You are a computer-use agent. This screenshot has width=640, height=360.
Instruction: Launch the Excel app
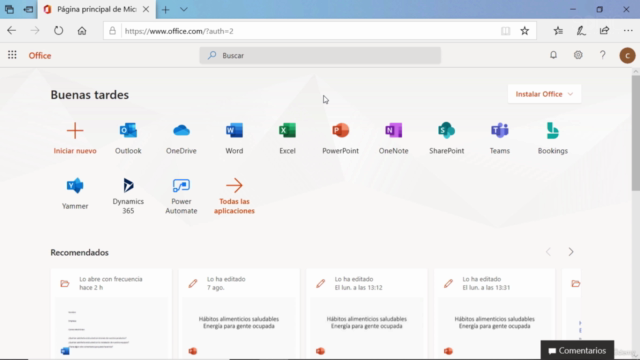(287, 138)
